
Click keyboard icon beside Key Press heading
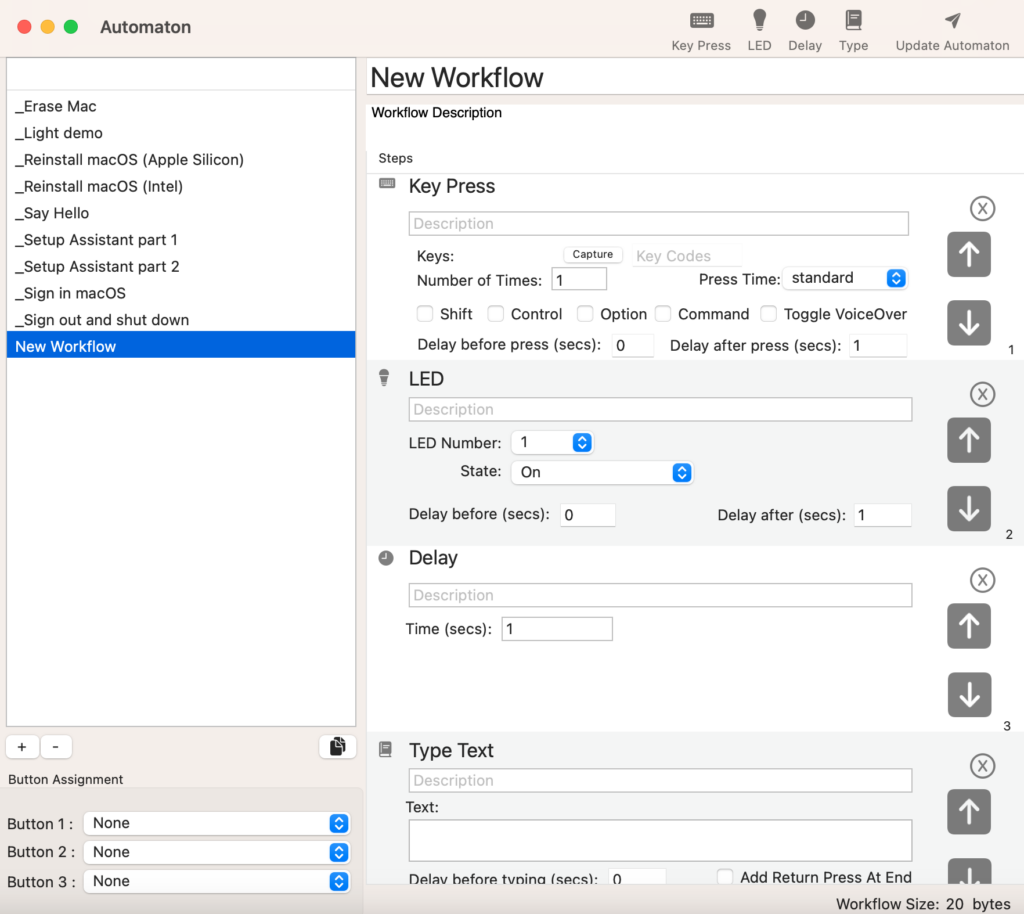click(x=387, y=183)
